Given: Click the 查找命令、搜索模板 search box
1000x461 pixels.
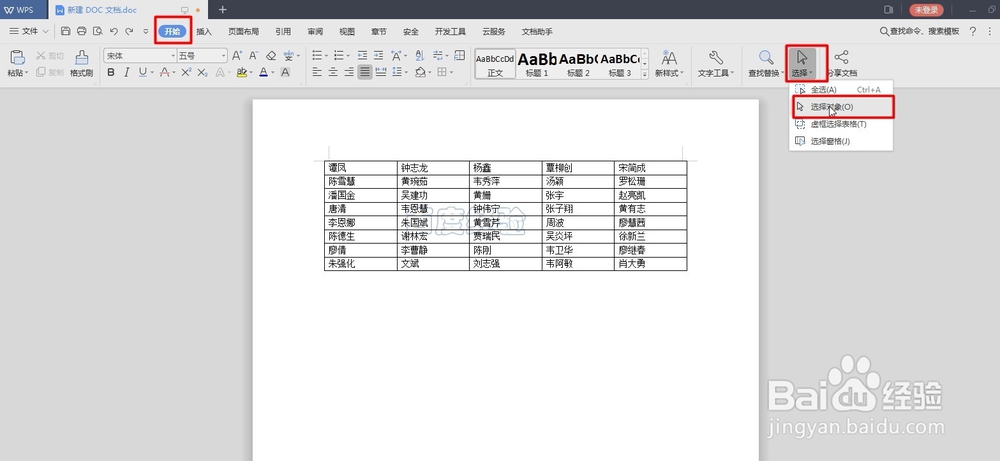Looking at the screenshot, I should tap(919, 31).
